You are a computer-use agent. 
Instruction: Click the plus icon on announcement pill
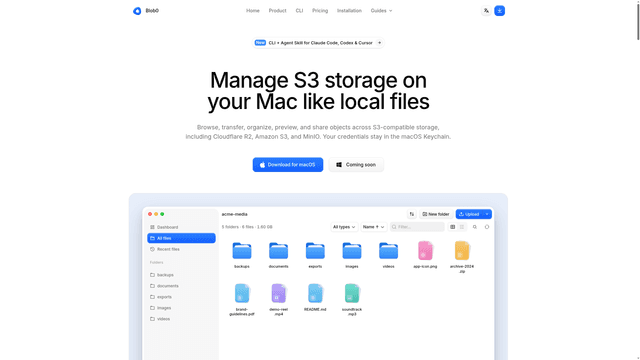pyautogui.click(x=379, y=43)
